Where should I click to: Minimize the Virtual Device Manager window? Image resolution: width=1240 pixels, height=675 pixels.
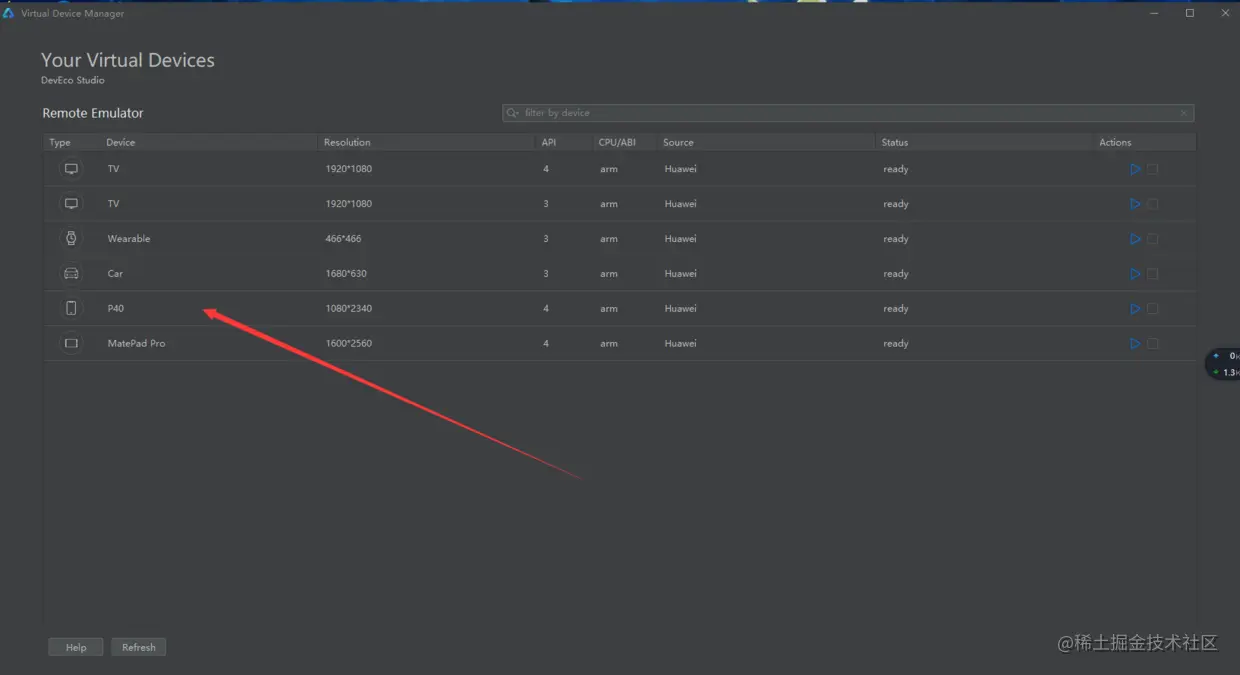pyautogui.click(x=1154, y=13)
